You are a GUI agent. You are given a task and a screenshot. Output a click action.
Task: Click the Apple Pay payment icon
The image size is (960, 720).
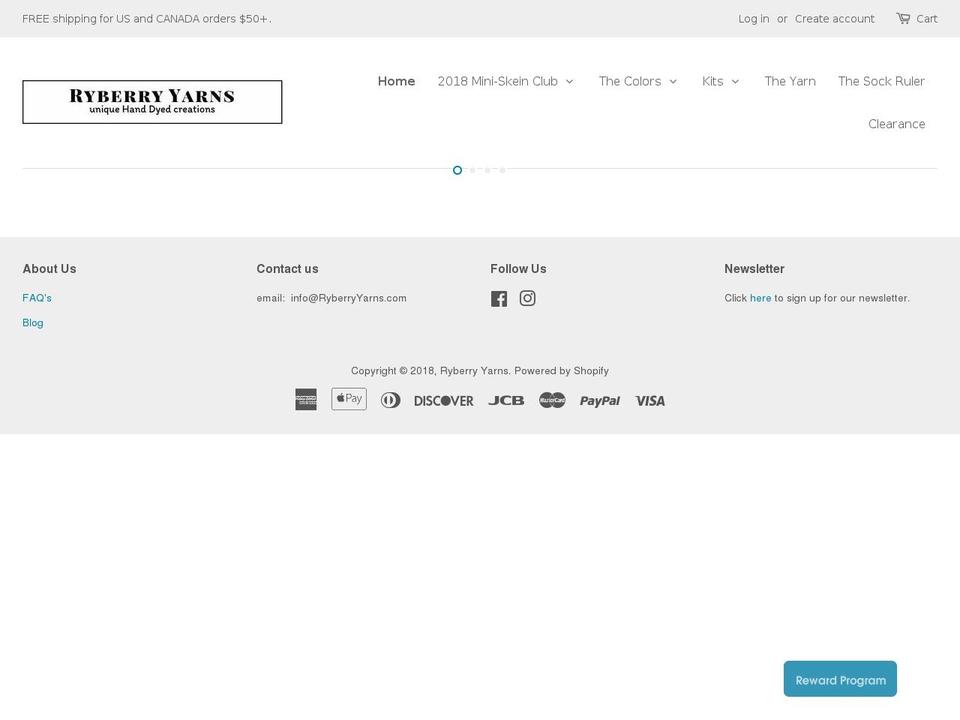click(349, 399)
